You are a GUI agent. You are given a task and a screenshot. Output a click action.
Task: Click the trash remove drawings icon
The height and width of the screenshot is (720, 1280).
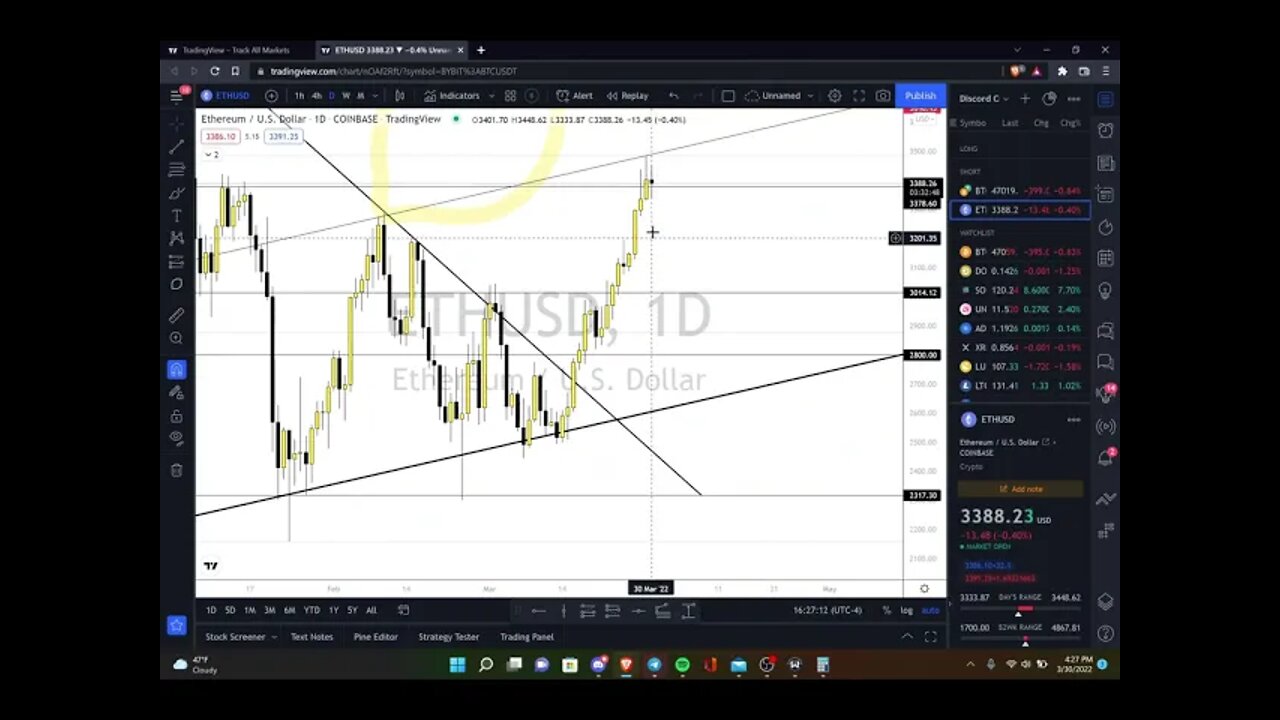point(176,470)
